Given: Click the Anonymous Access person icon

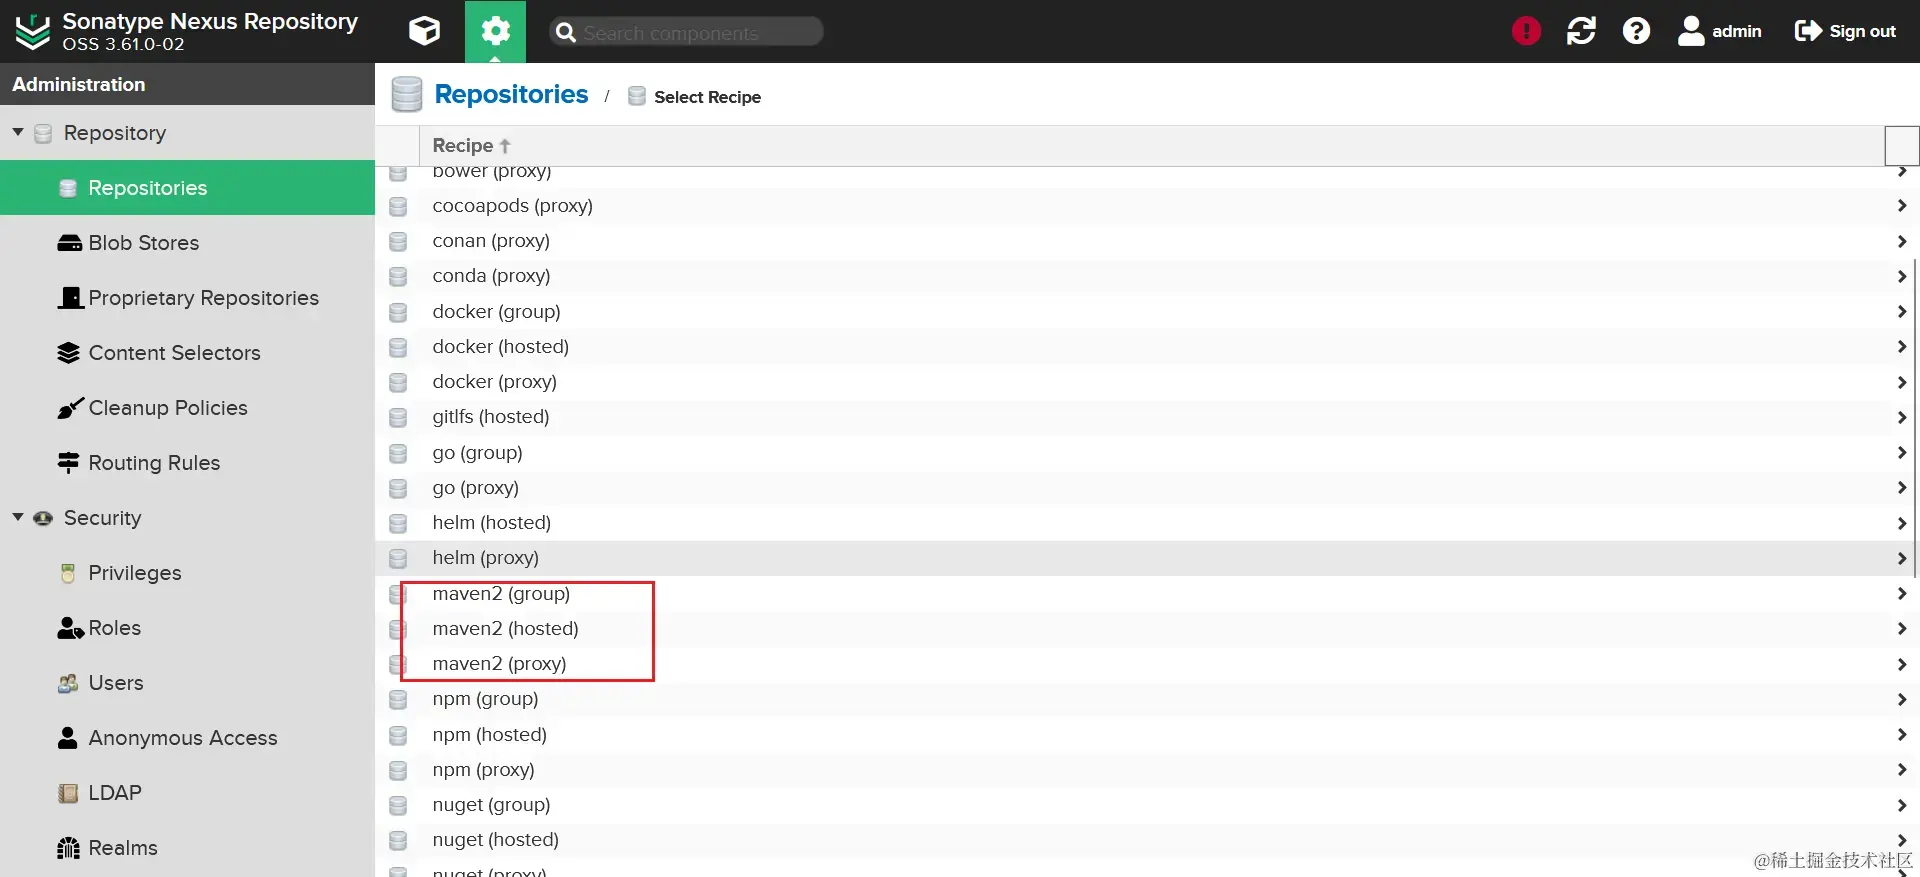Looking at the screenshot, I should point(68,738).
